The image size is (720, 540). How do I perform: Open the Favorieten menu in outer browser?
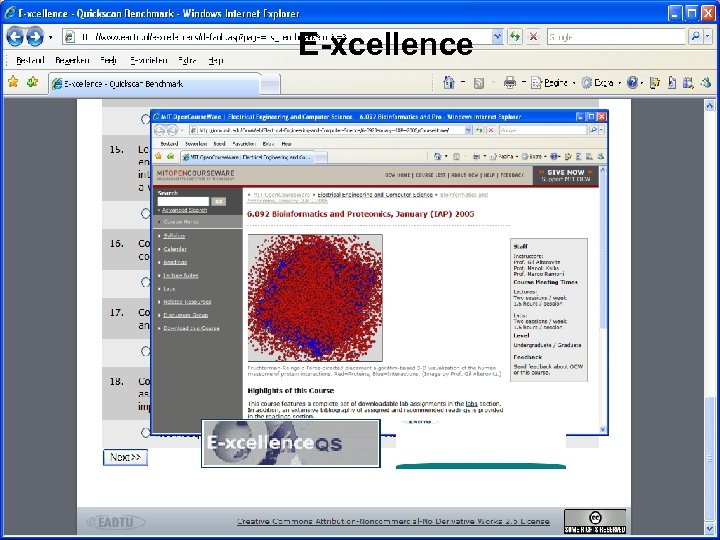[x=148, y=60]
